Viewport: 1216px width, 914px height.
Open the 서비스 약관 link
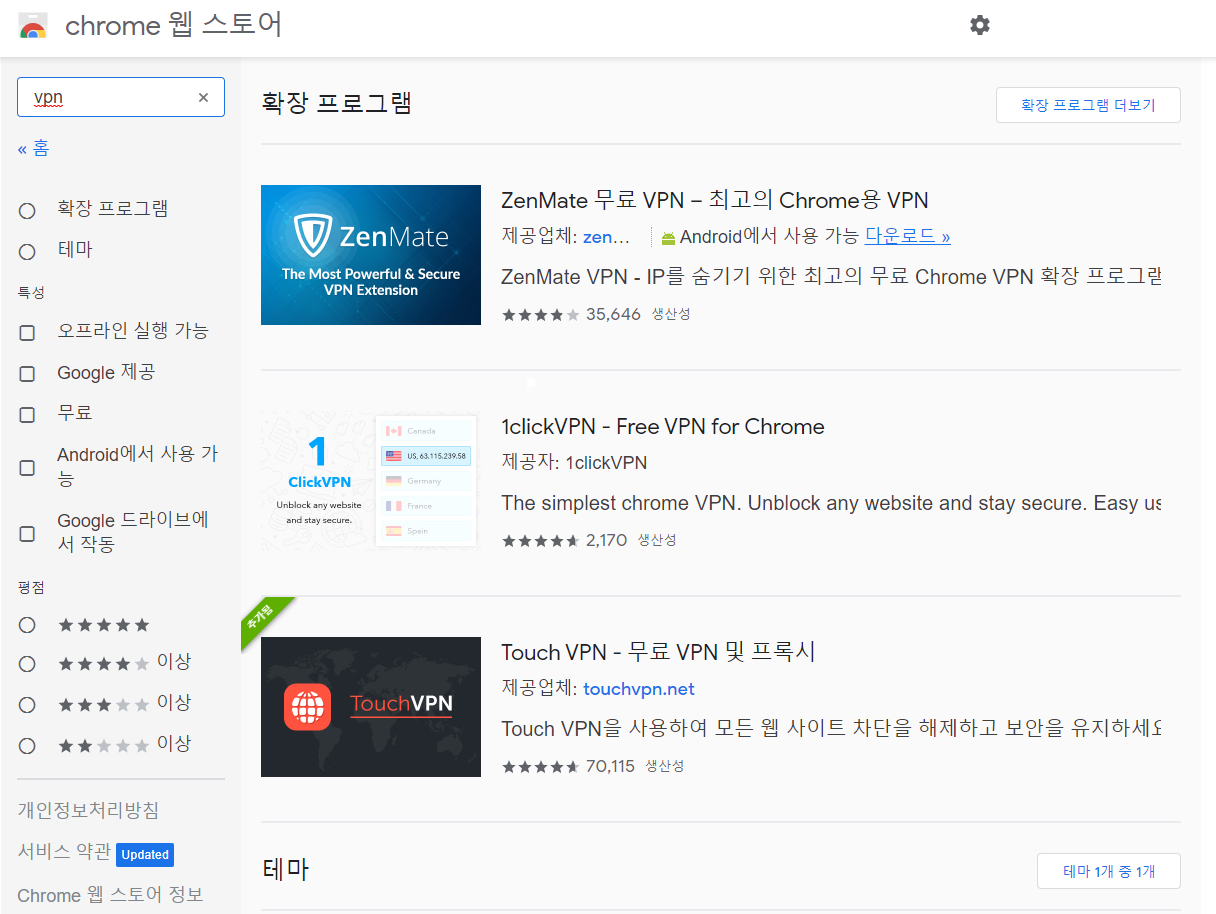64,852
